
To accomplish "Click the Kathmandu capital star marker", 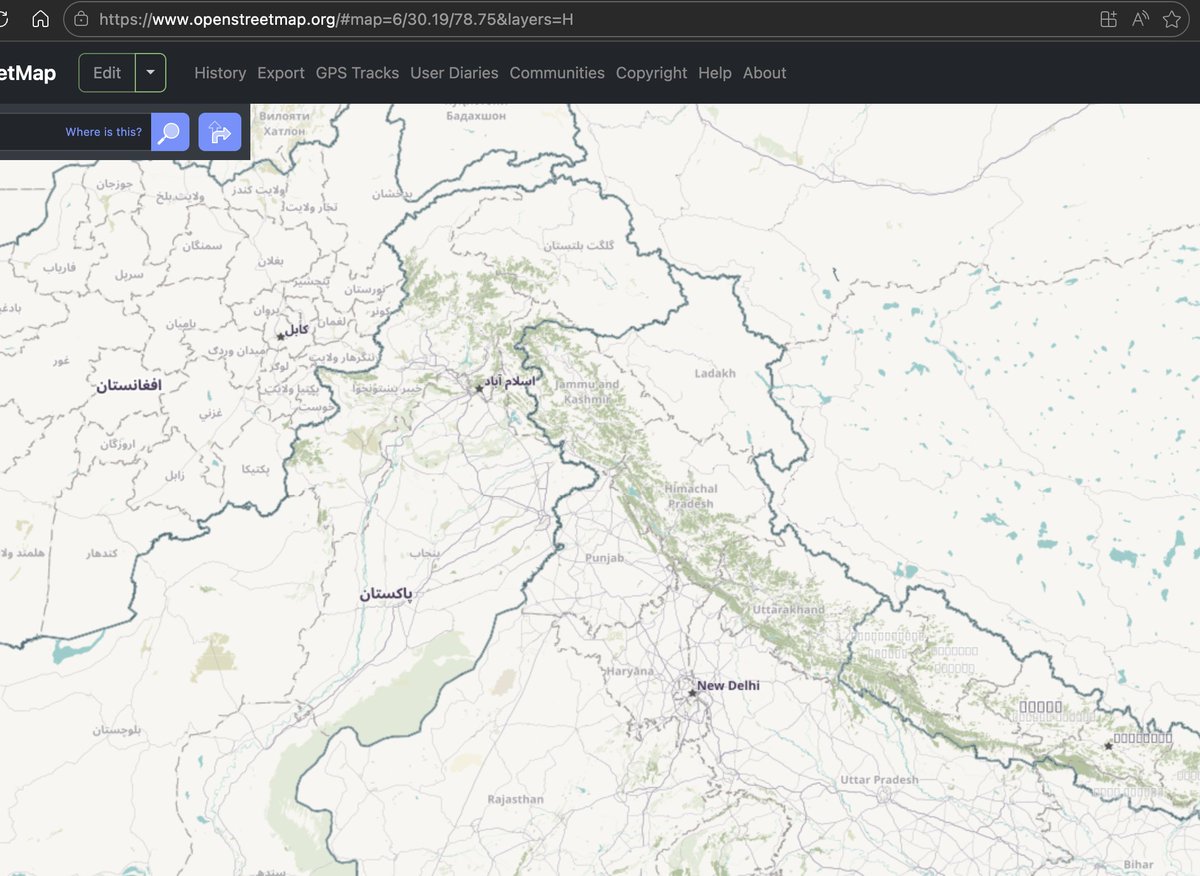I will point(1108,745).
